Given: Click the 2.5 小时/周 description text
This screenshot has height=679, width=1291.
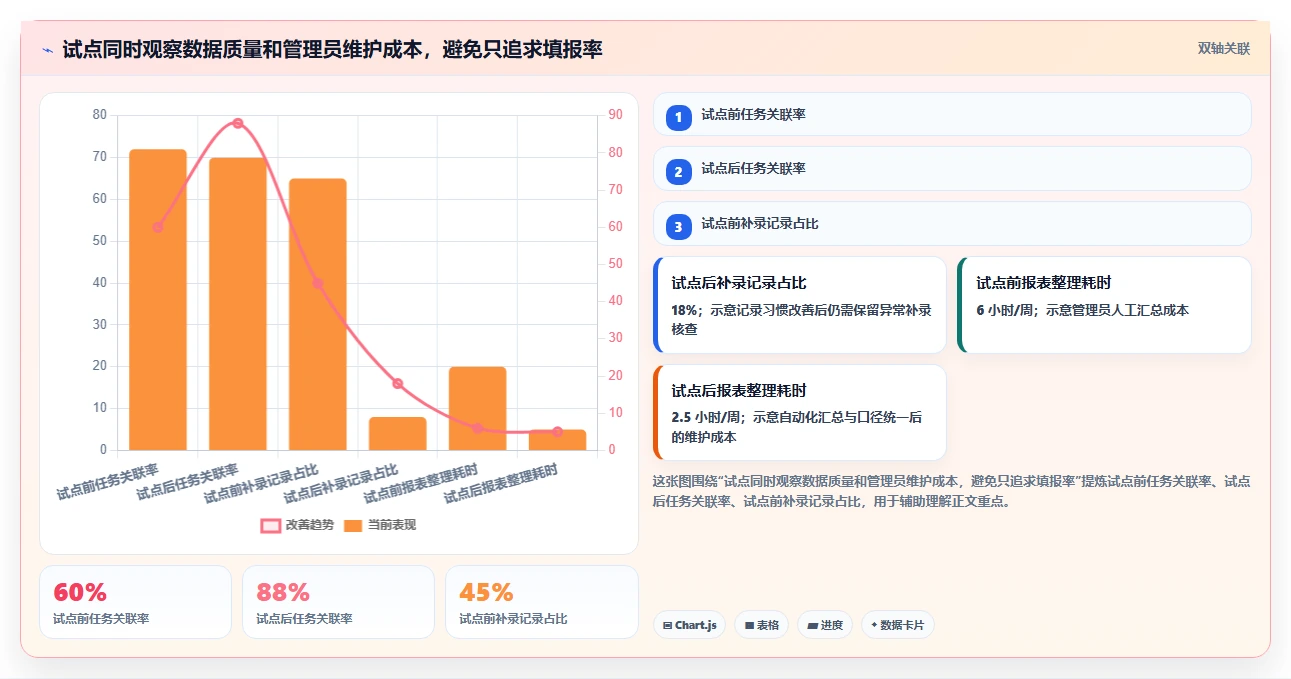Looking at the screenshot, I should pos(798,427).
